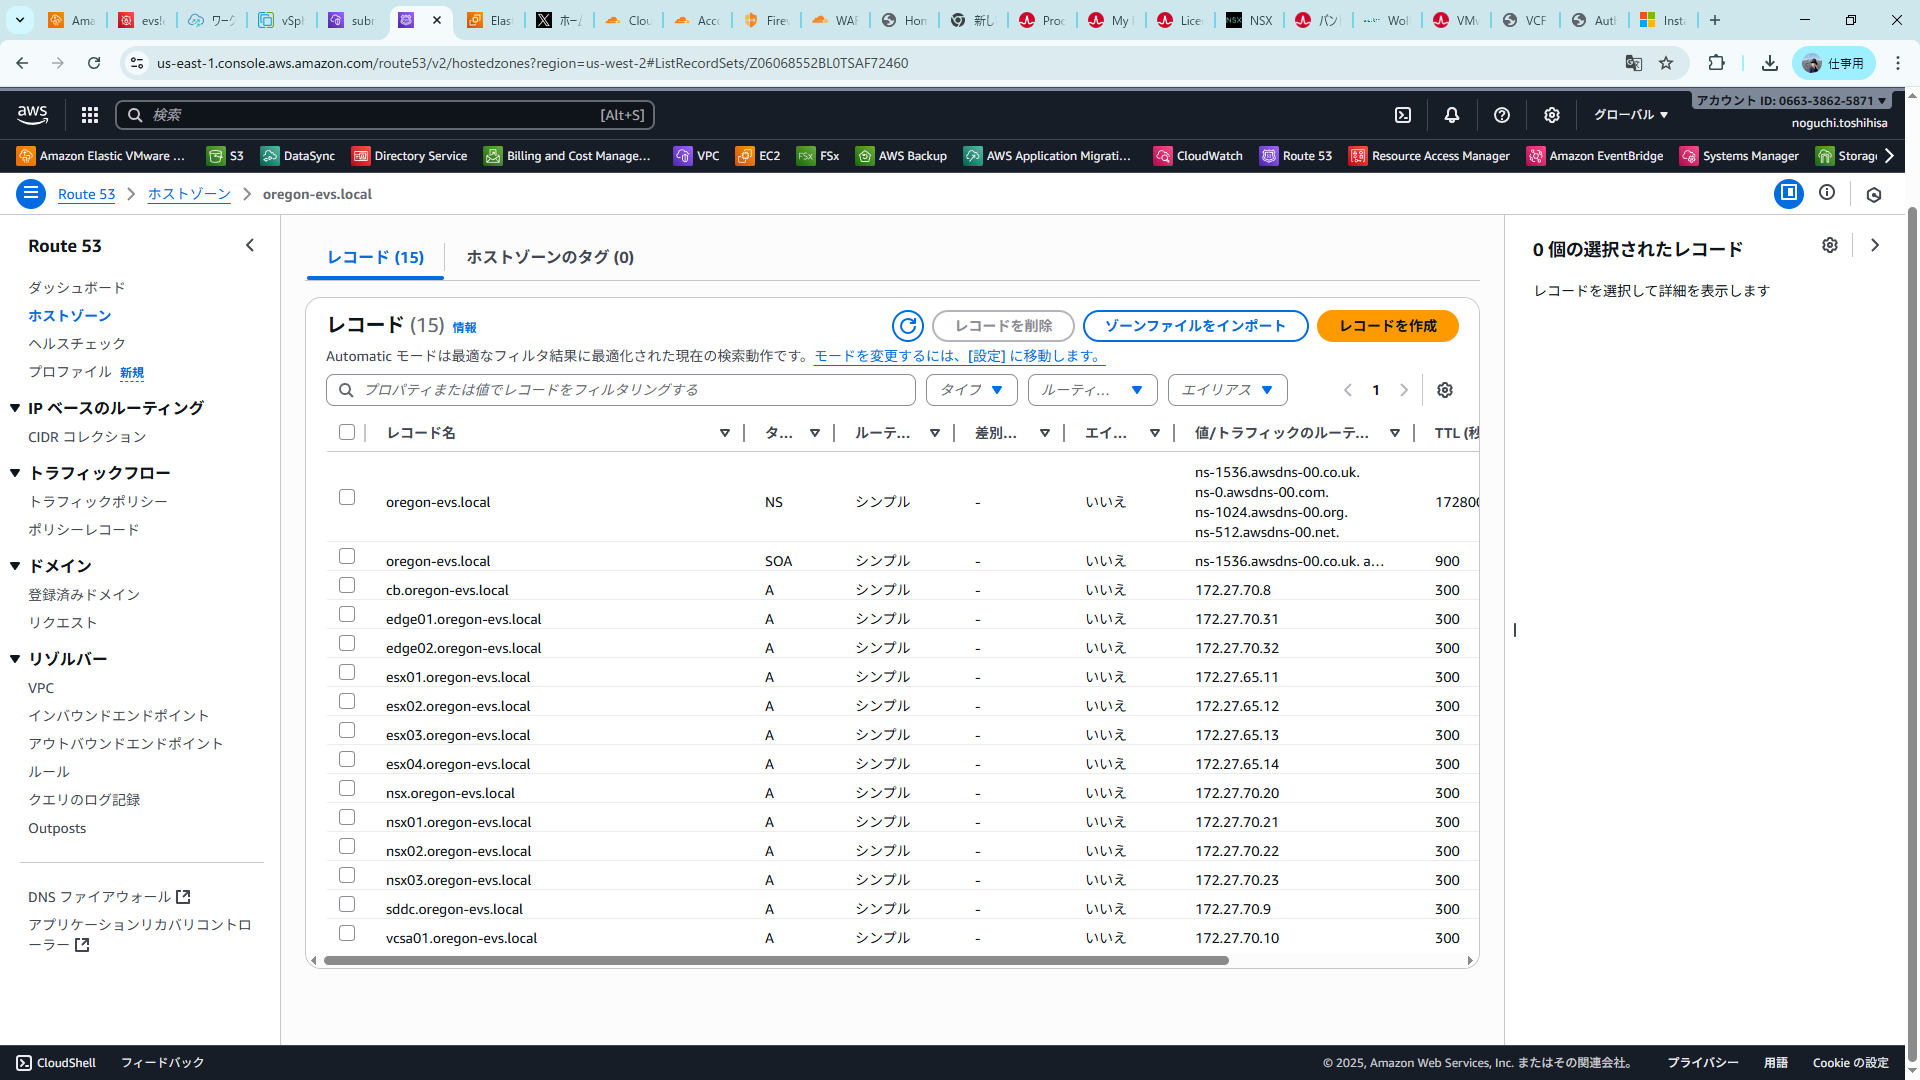Open AWS CloudShell icon in top bar
The image size is (1920, 1080).
[x=1403, y=115]
